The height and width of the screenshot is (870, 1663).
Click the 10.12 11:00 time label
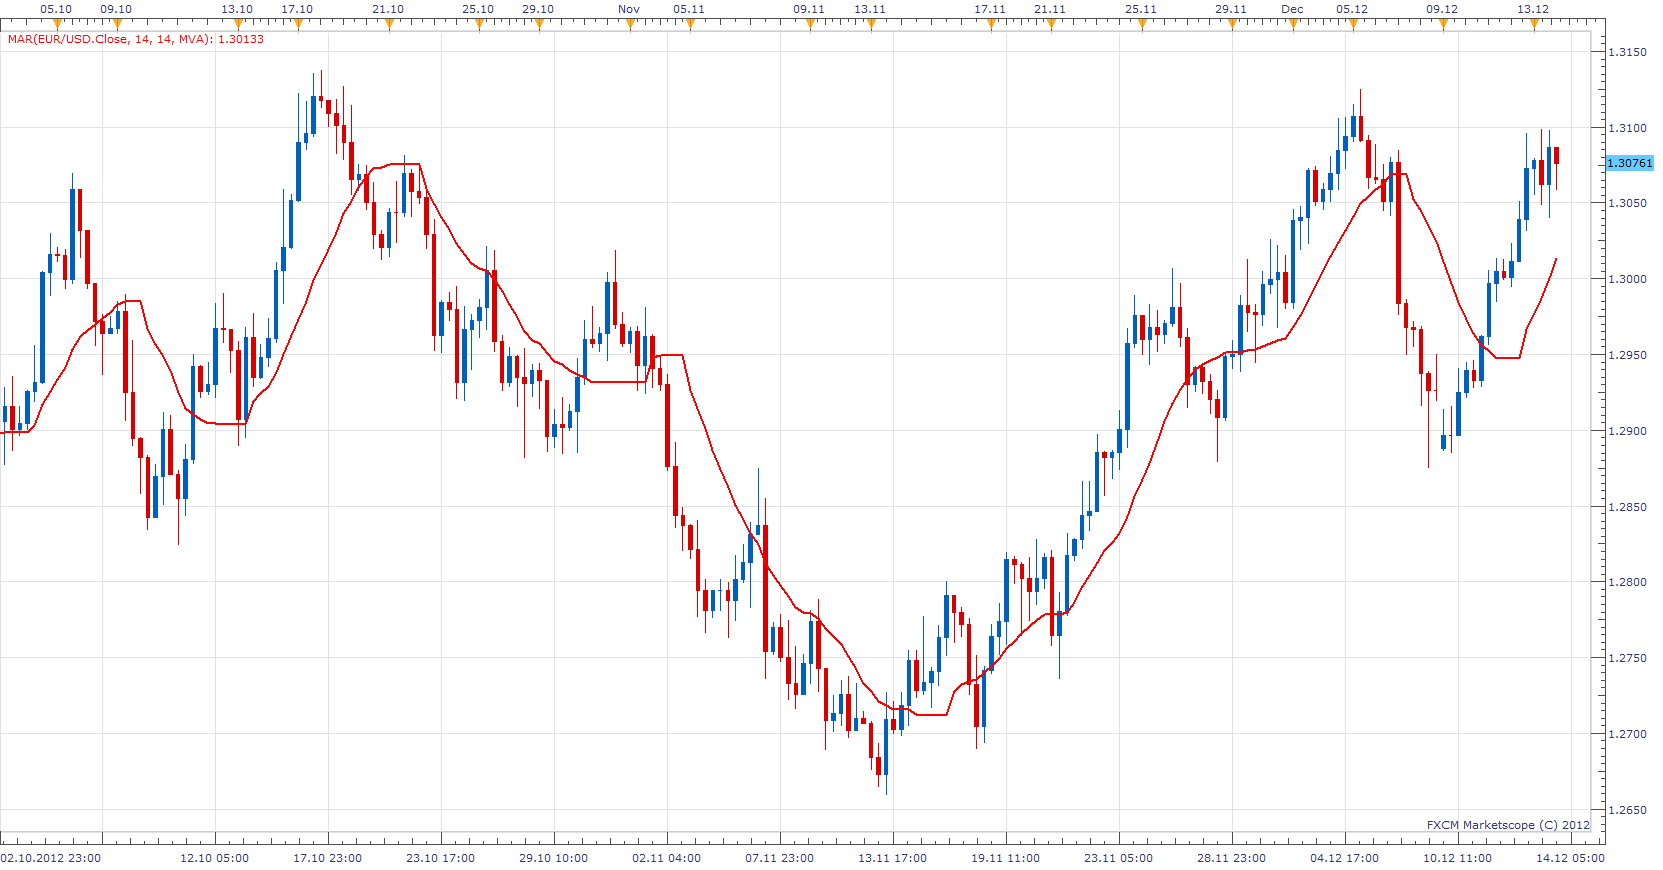click(1458, 858)
